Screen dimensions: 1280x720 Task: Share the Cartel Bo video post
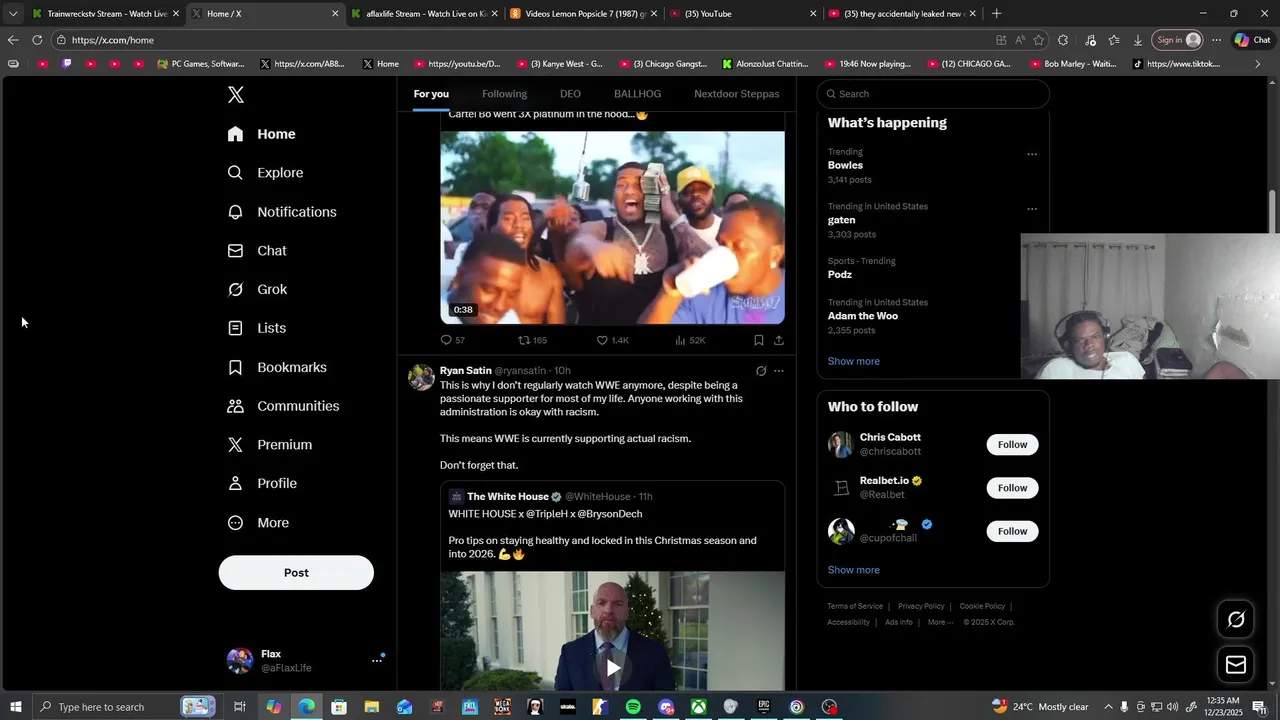coord(779,340)
